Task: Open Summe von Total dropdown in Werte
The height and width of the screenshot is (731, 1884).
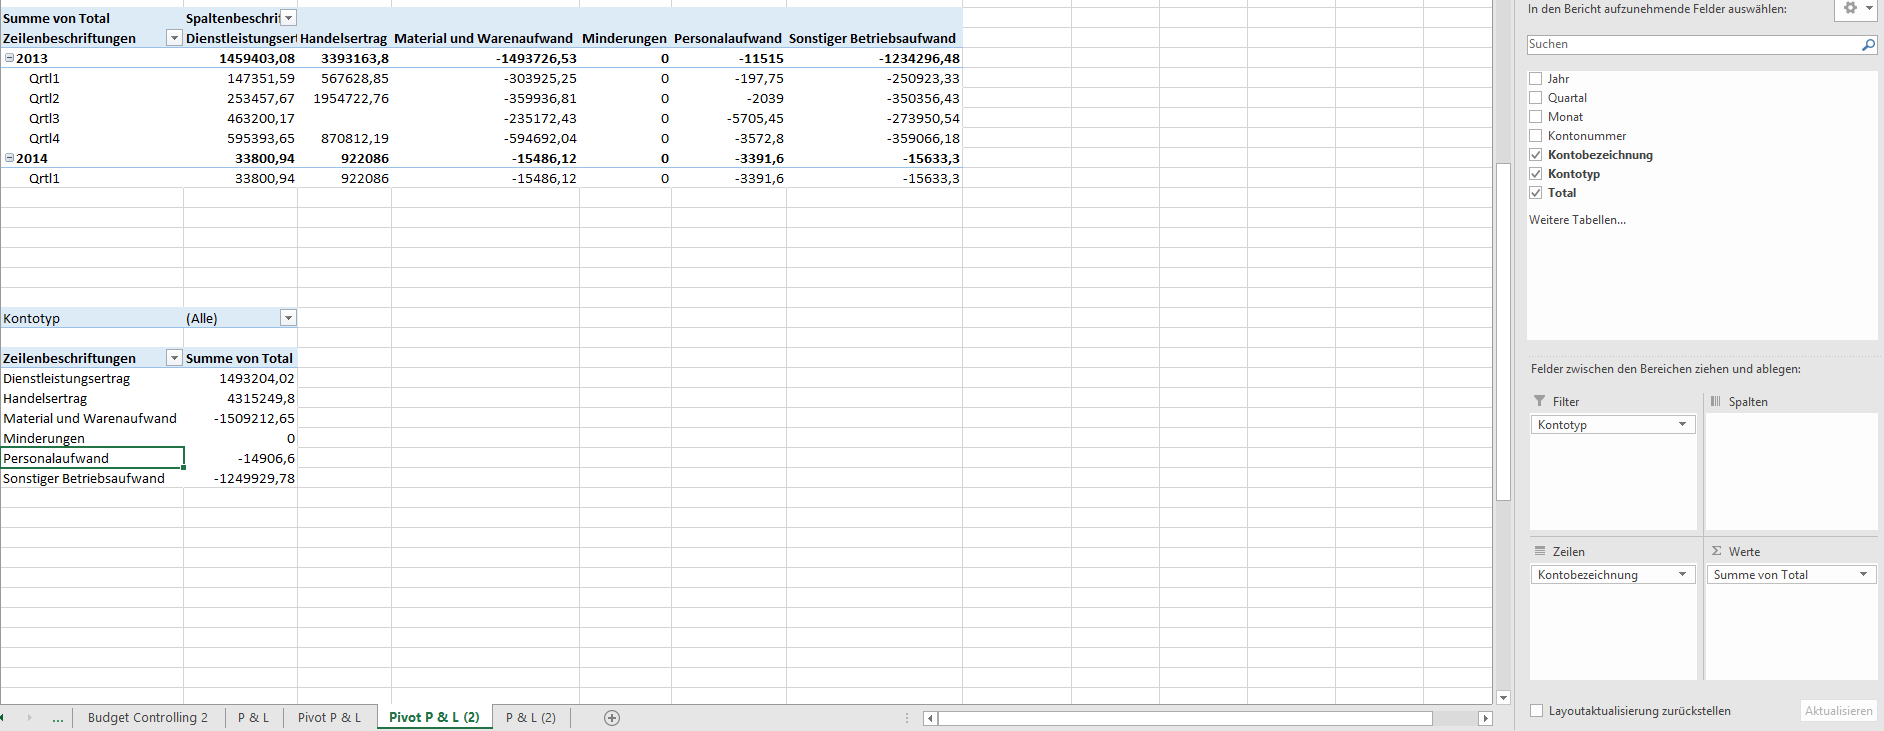Action: click(1863, 575)
